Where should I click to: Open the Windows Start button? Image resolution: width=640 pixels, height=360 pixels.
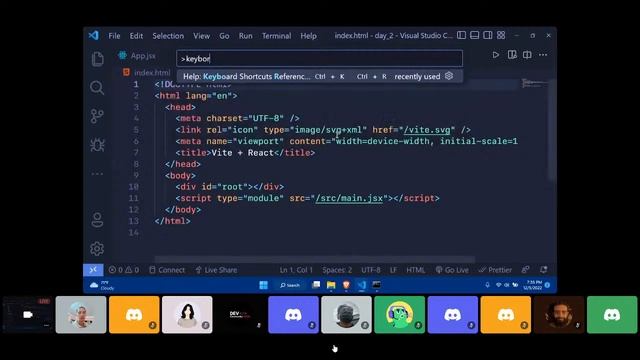(264, 285)
